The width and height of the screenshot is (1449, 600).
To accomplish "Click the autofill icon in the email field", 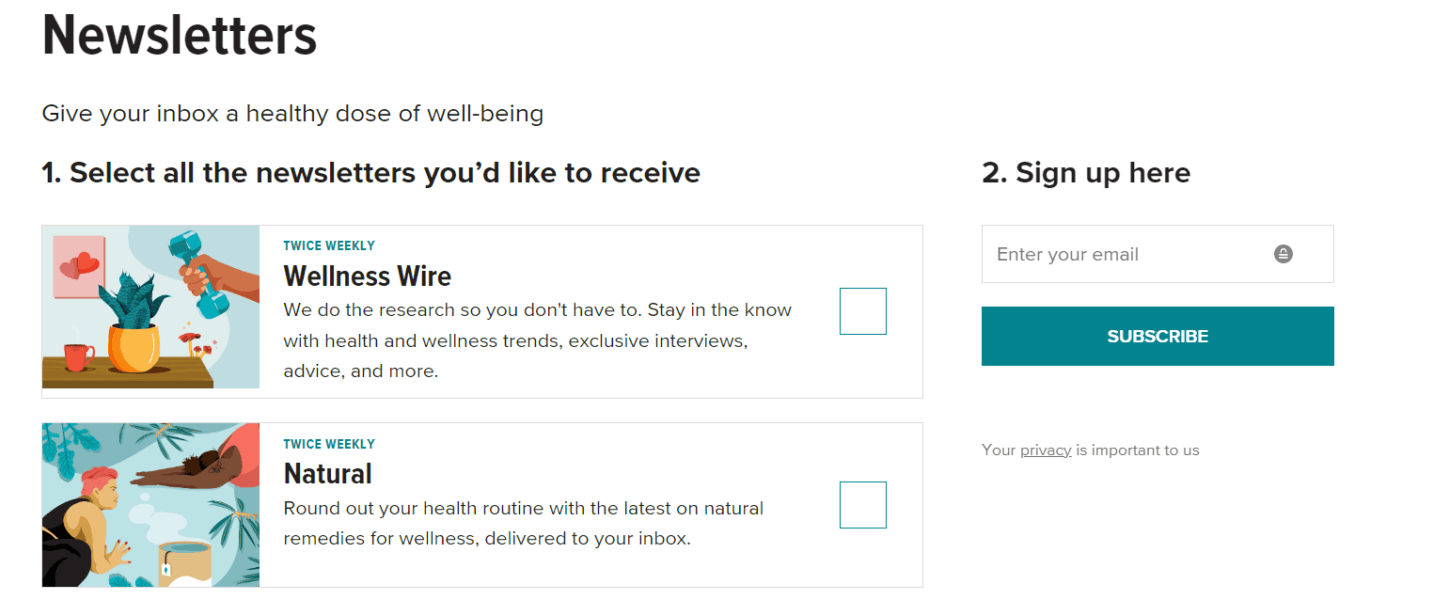I will [1283, 254].
